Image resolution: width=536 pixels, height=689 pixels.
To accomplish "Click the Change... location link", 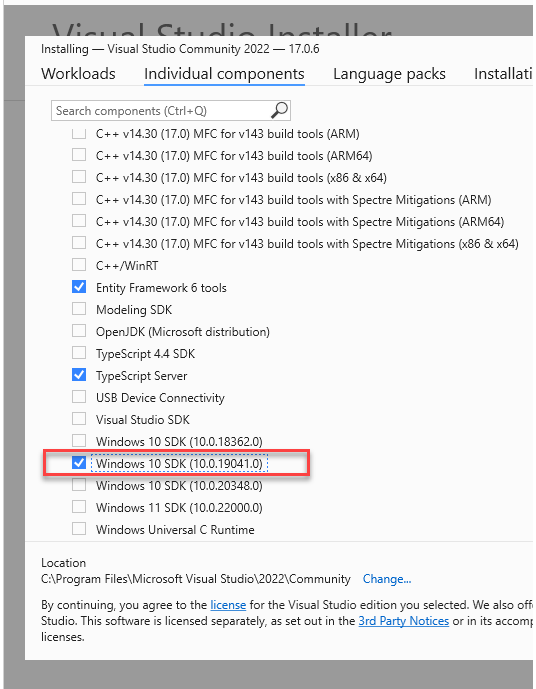I will [387, 579].
